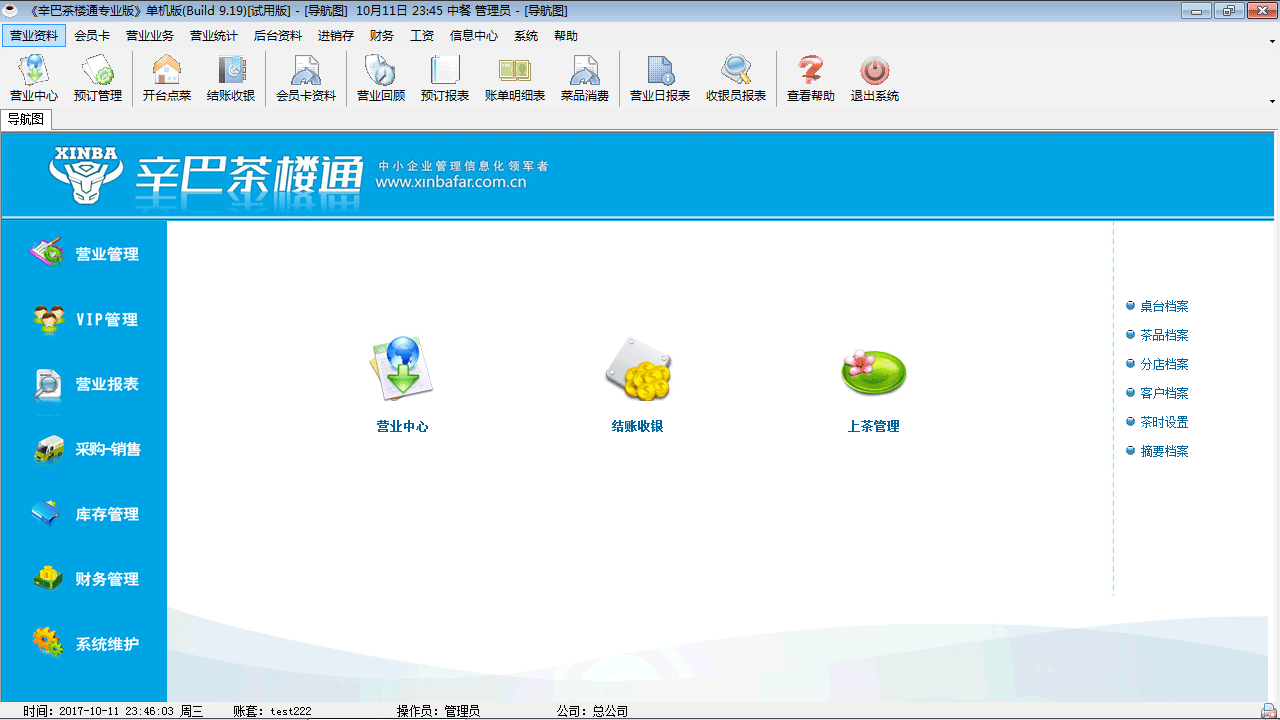1280x720 pixels.
Task: Open the 桌台档案 link
Action: coord(1164,307)
